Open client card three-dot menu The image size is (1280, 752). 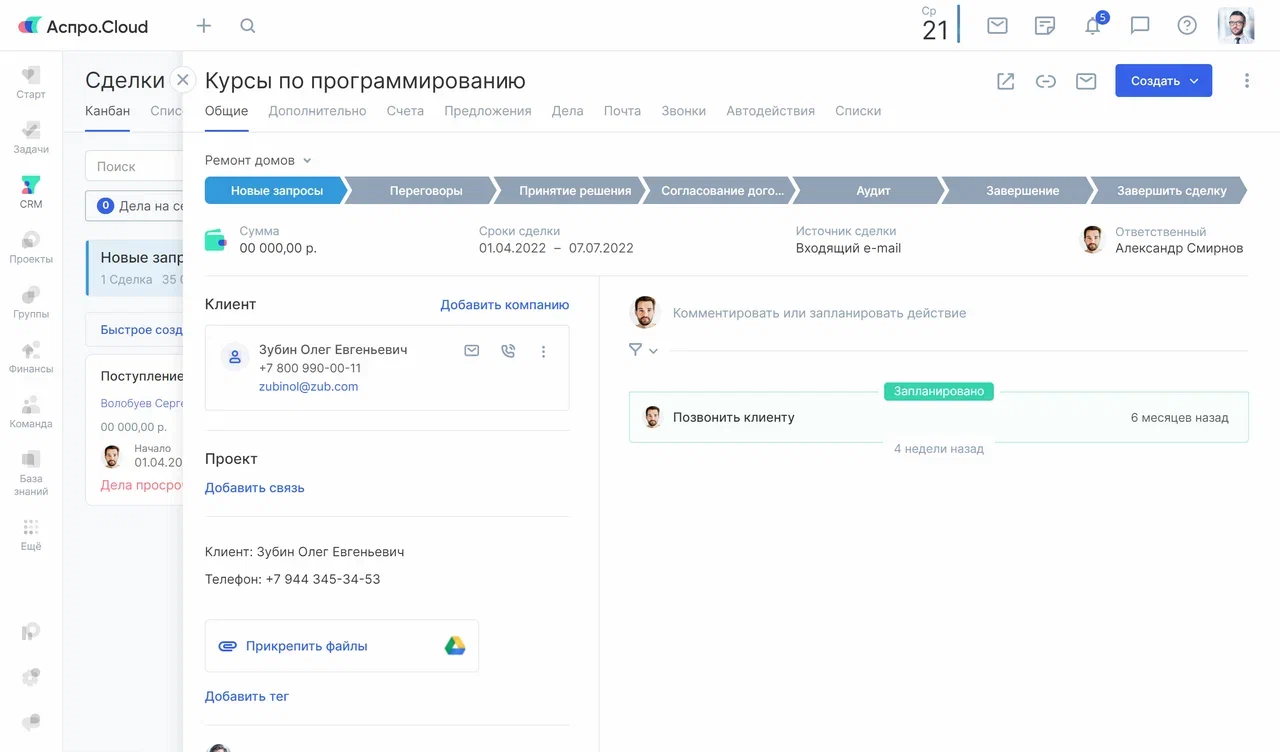544,351
